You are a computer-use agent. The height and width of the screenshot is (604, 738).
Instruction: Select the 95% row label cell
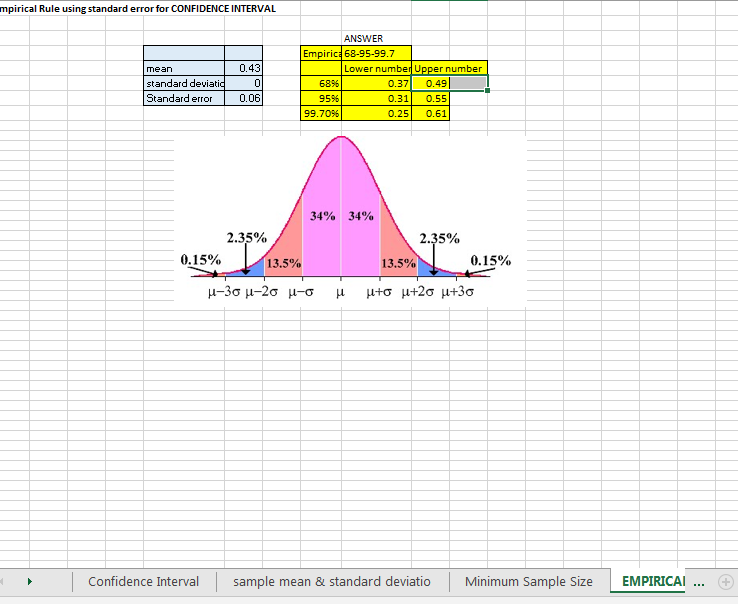321,98
